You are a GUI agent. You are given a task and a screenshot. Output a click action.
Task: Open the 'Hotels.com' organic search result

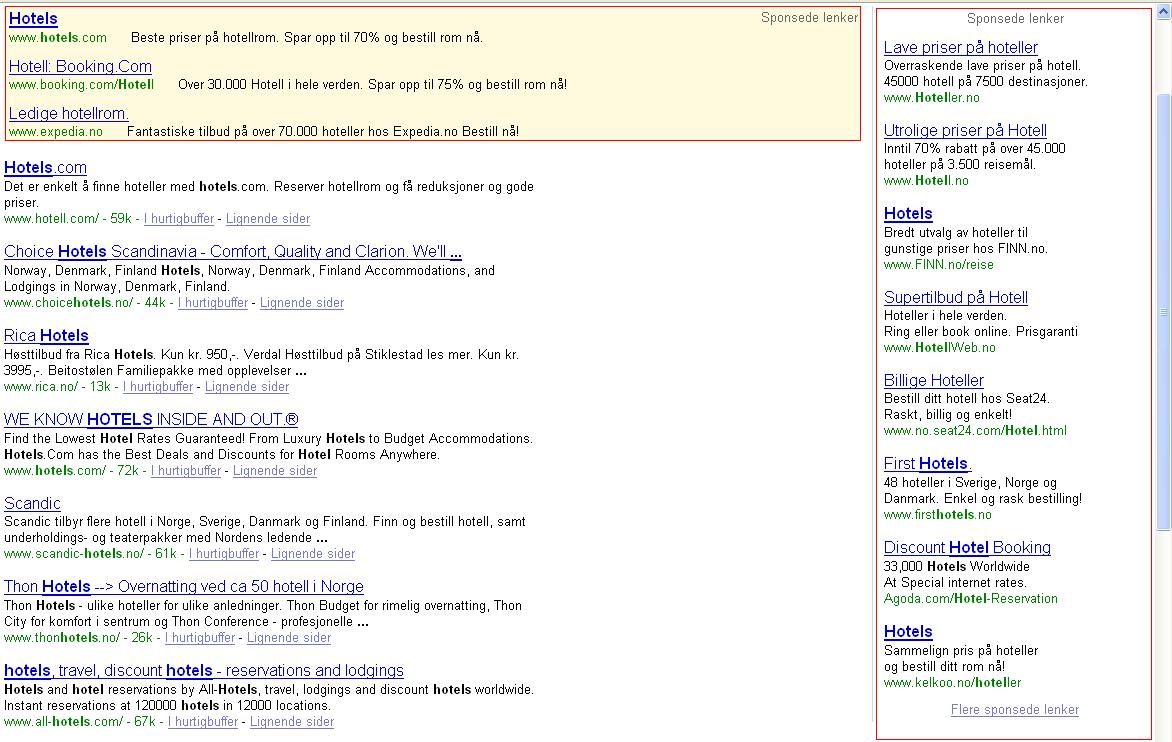pyautogui.click(x=46, y=167)
